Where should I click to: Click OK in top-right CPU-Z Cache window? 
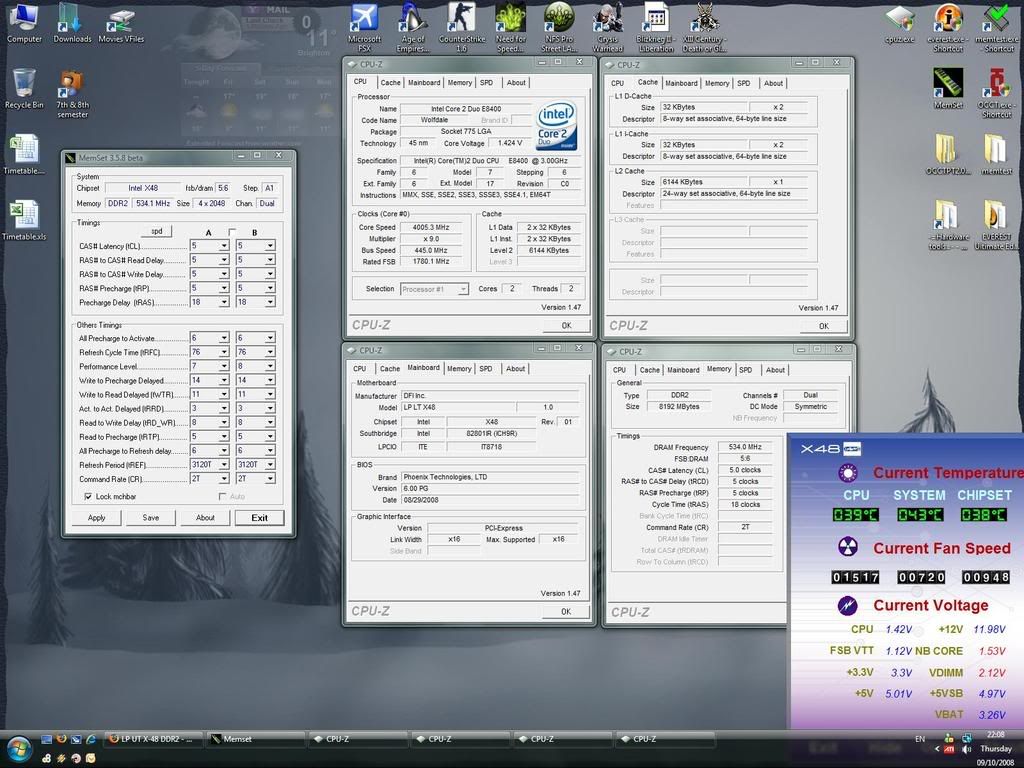click(x=824, y=326)
